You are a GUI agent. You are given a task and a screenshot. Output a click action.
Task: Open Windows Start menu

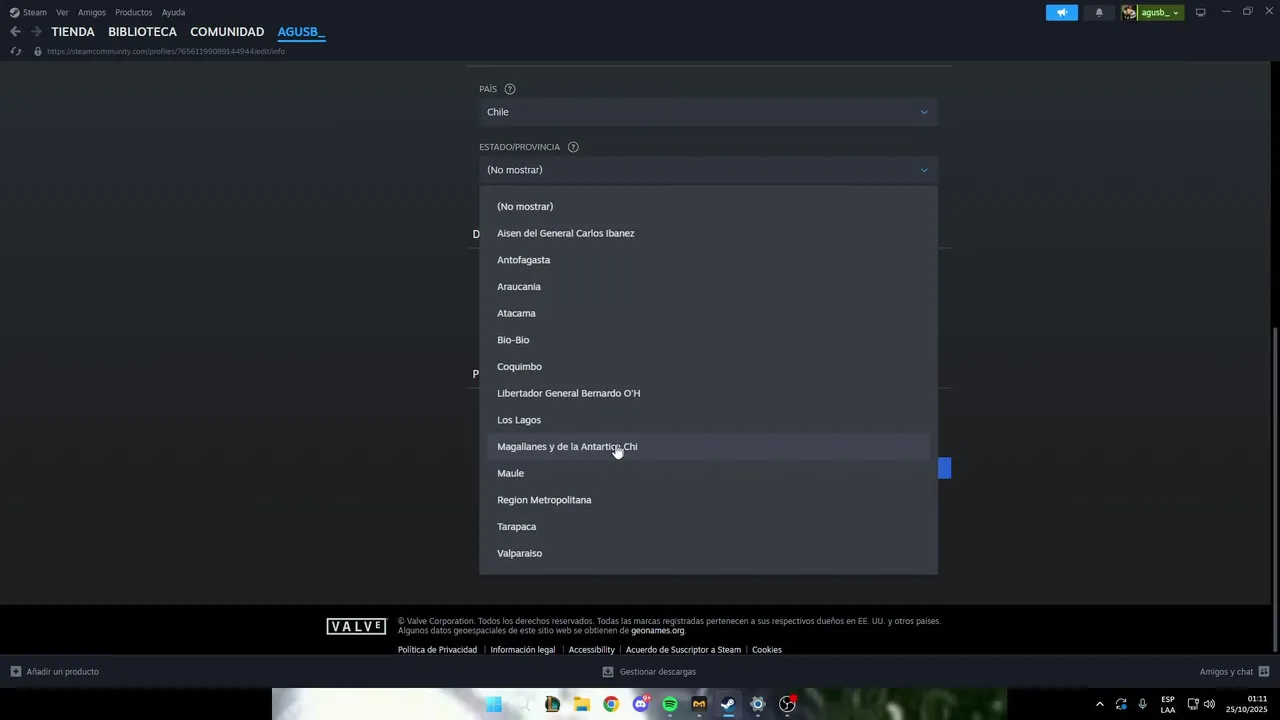493,704
